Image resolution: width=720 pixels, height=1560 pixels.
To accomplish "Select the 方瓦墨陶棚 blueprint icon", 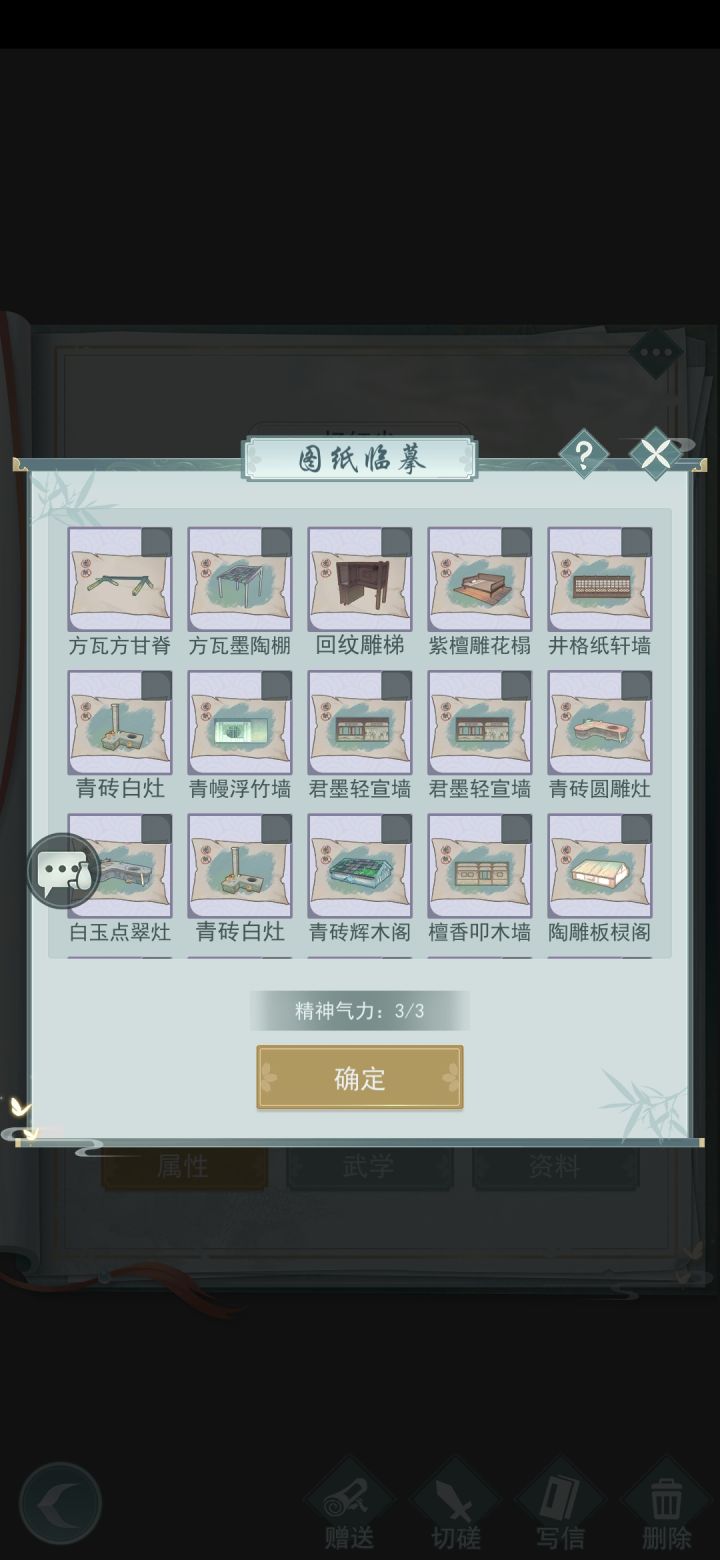I will coord(240,580).
